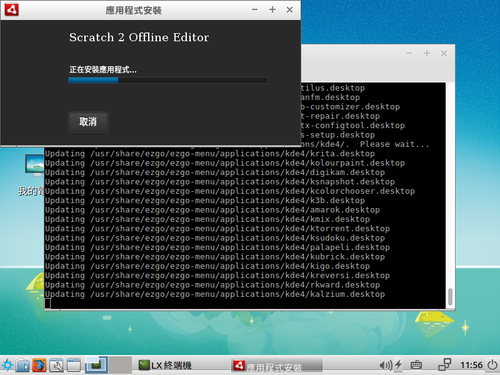Screen dimensions: 500x375
Task: Click terminal line ending kalzium.desktop
Action: click(215, 294)
